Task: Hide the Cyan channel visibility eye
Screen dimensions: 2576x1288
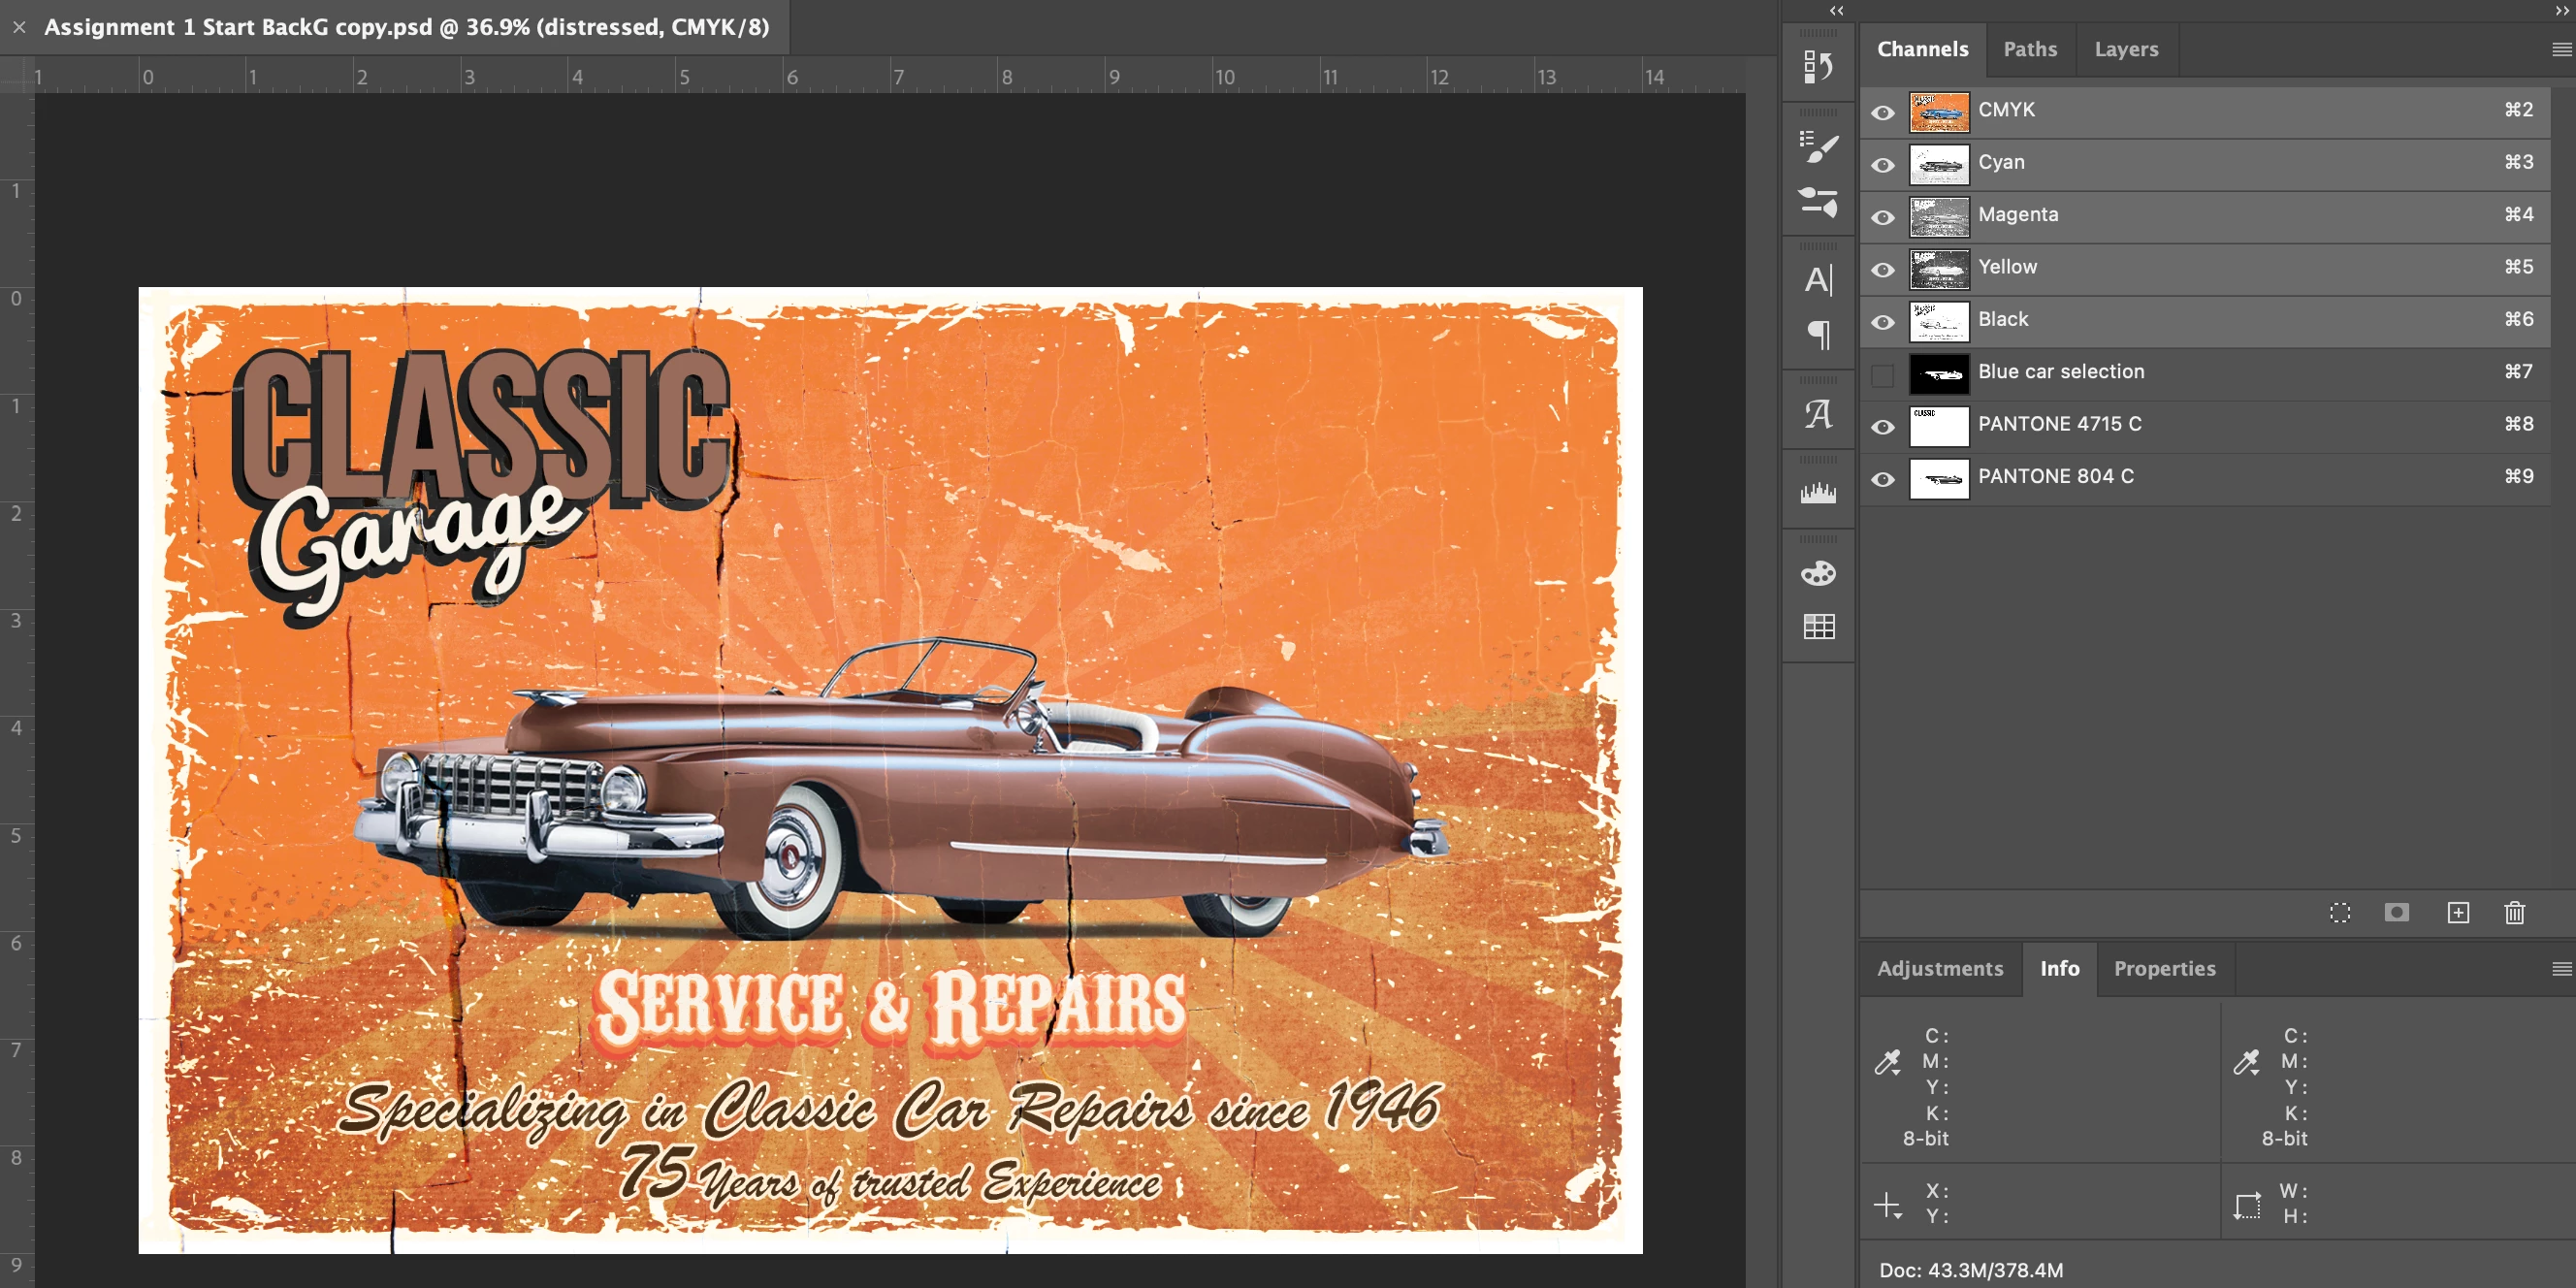Action: pyautogui.click(x=1882, y=164)
